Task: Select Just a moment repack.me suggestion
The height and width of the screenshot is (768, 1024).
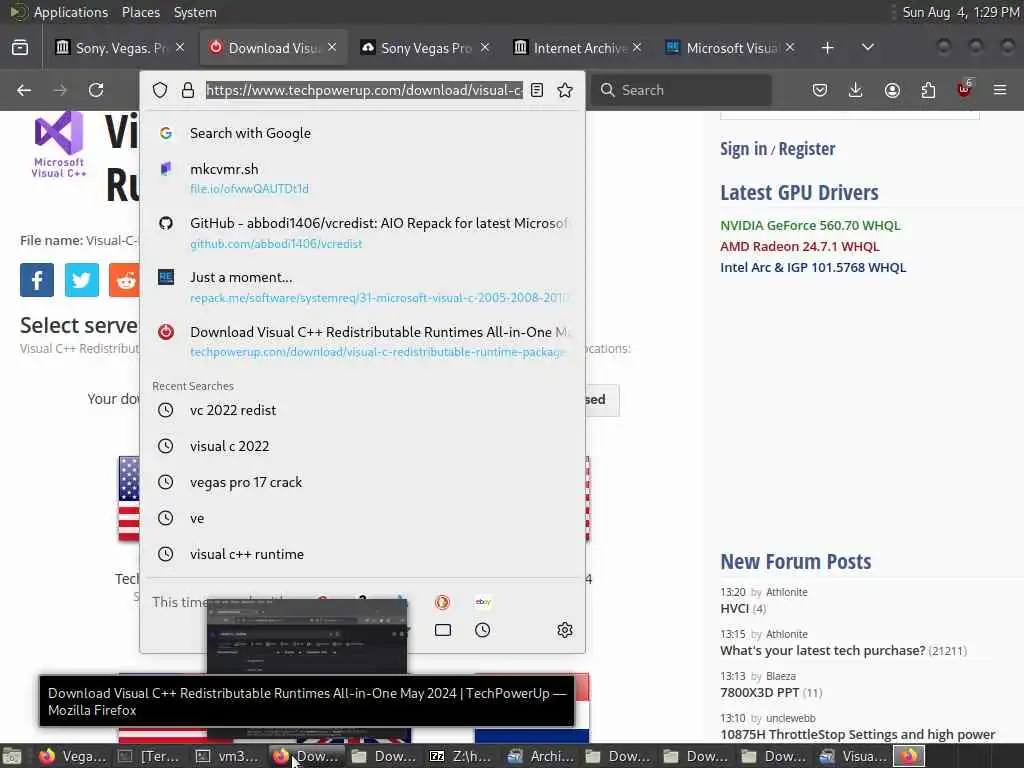Action: (362, 287)
